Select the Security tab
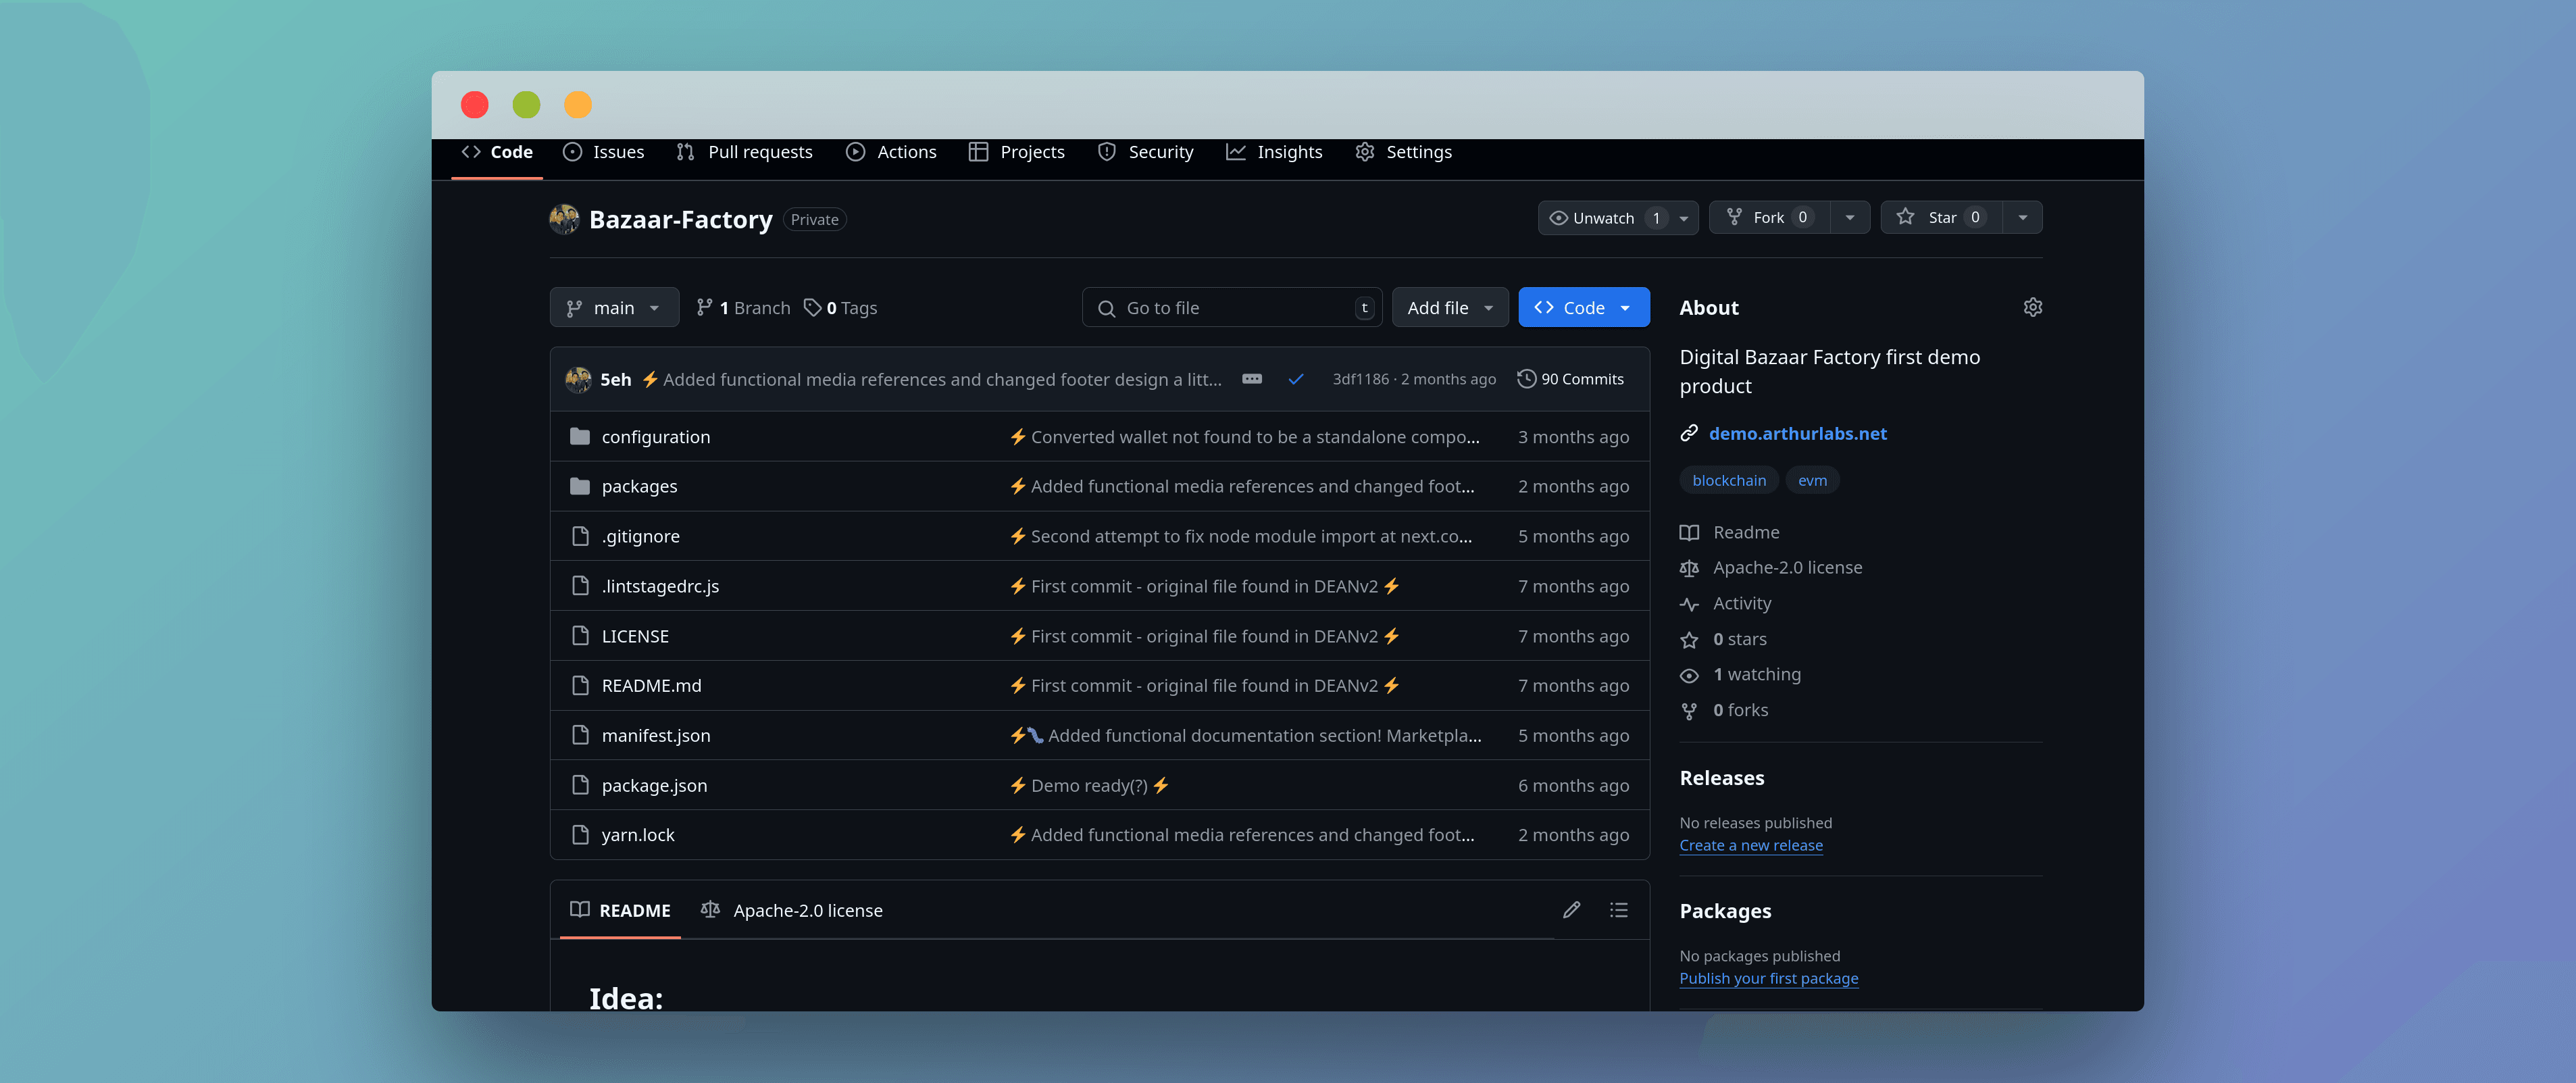The width and height of the screenshot is (2576, 1083). 1145,152
